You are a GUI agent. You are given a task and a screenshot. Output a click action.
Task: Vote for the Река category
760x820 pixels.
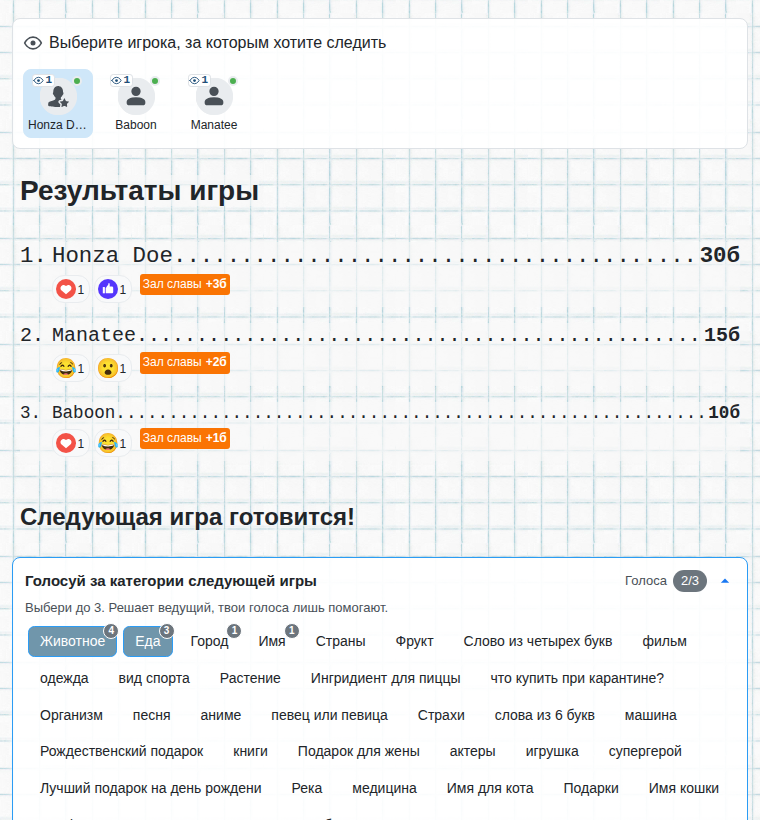[x=307, y=788]
